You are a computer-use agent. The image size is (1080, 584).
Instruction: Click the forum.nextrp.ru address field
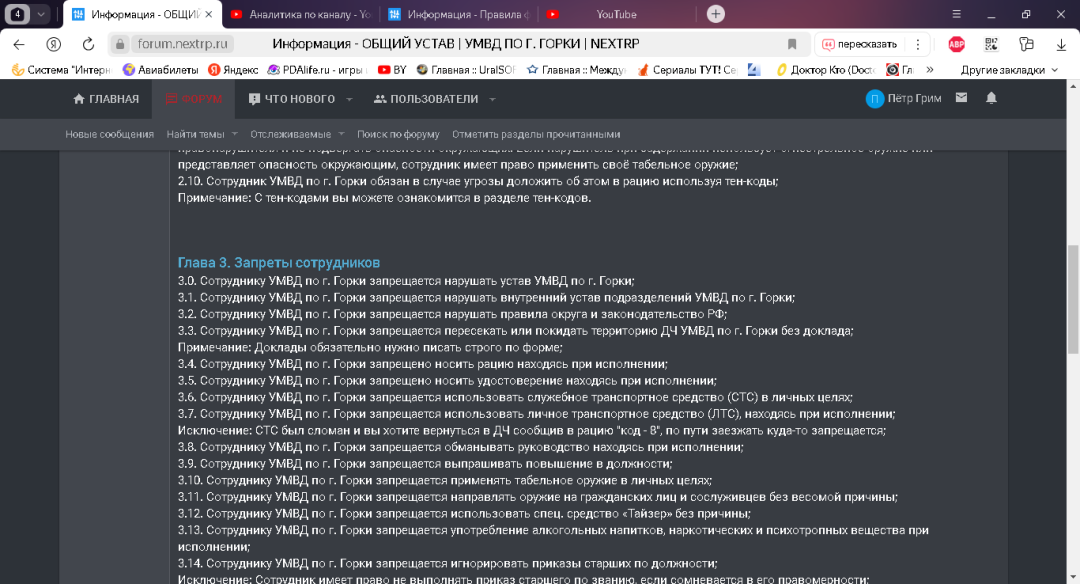181,44
